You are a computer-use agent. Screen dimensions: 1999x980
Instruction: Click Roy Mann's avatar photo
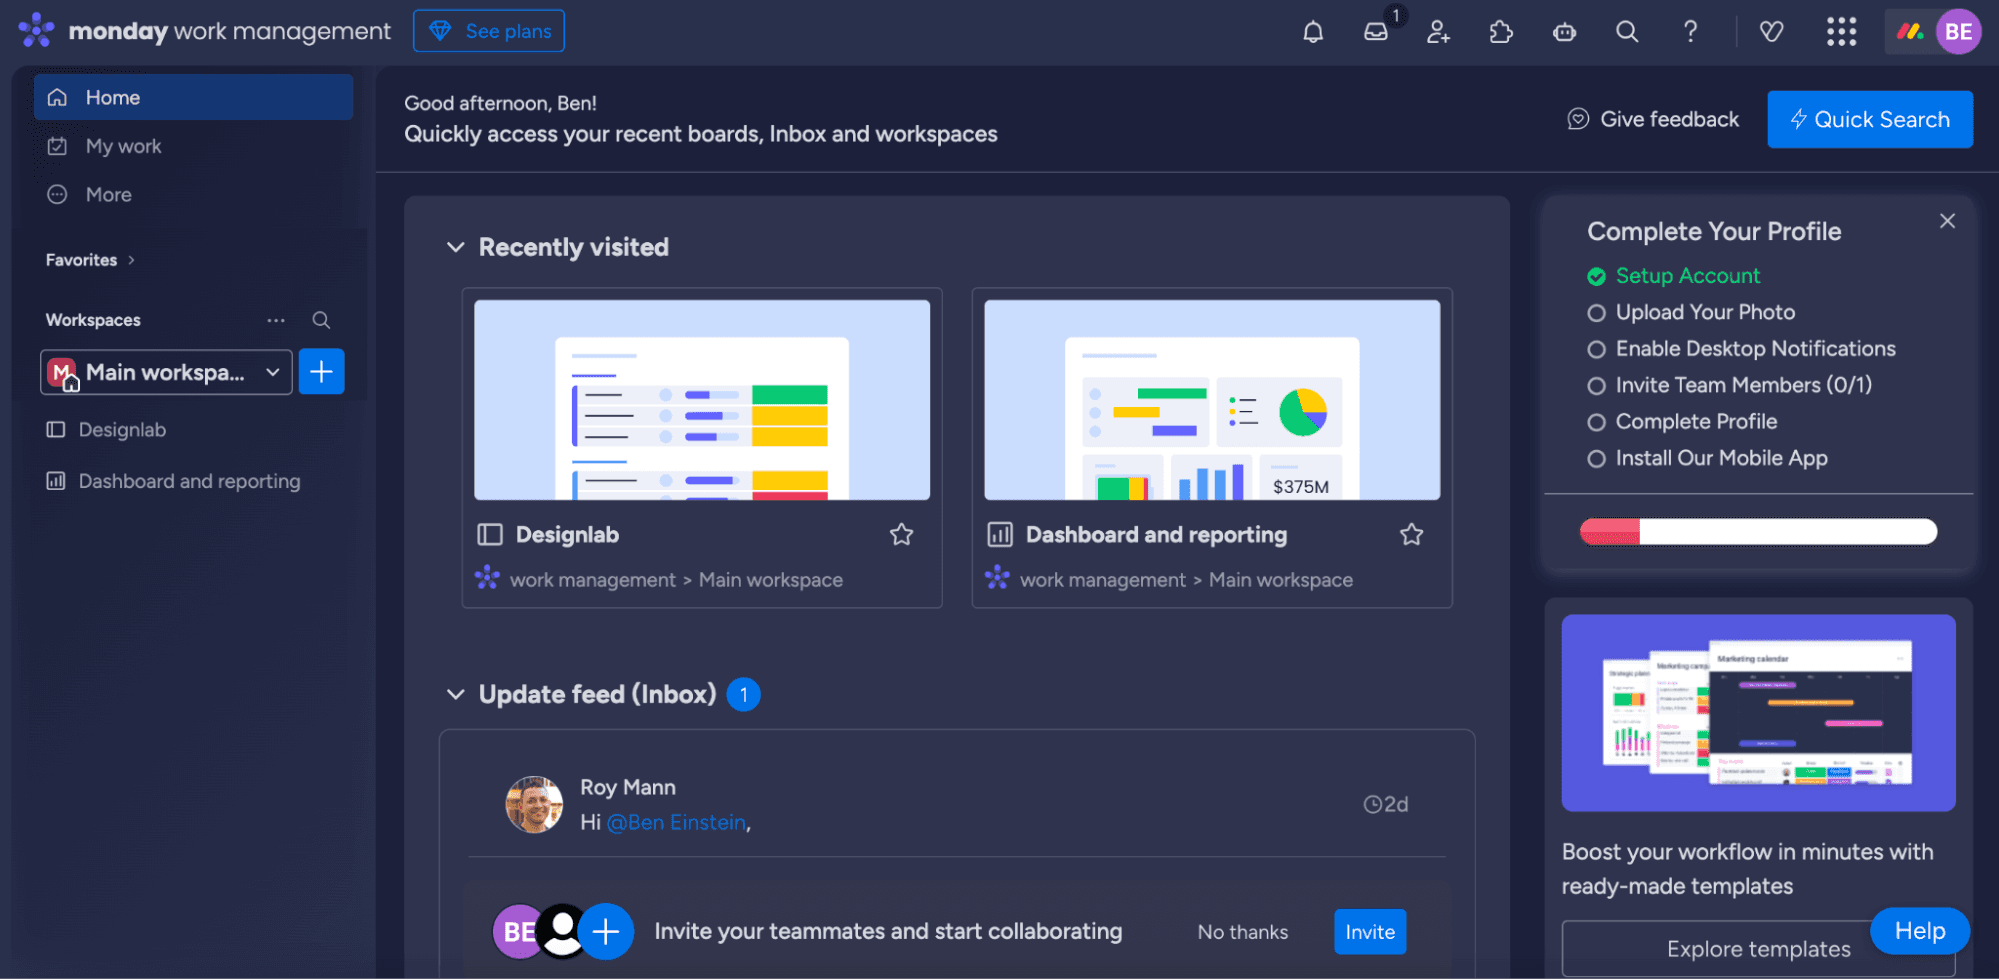coord(534,805)
